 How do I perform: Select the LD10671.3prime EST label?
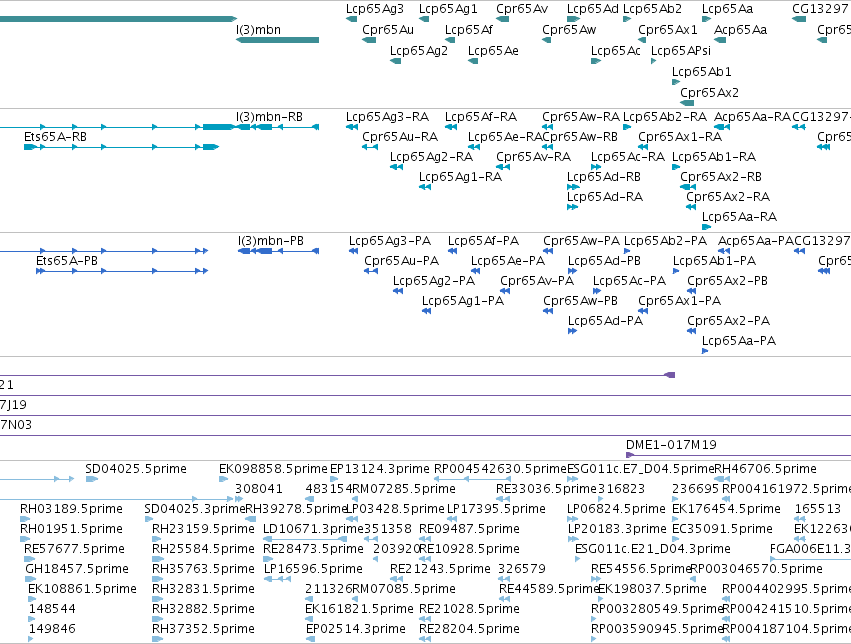point(313,529)
